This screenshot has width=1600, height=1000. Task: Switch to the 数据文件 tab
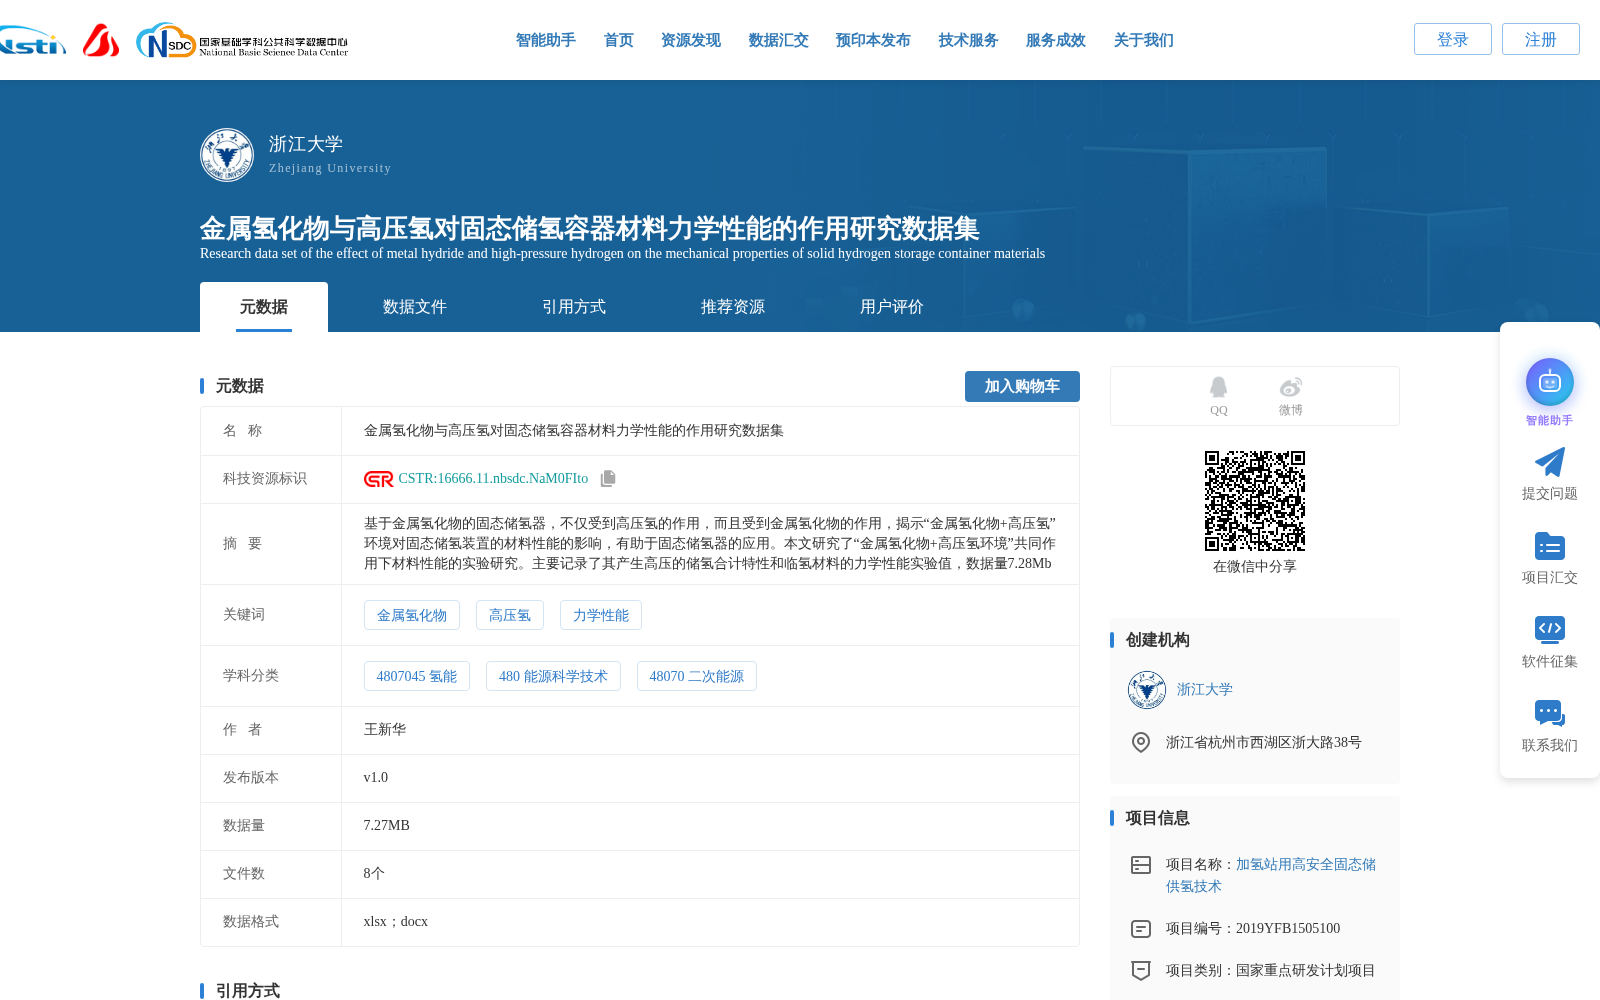point(415,307)
